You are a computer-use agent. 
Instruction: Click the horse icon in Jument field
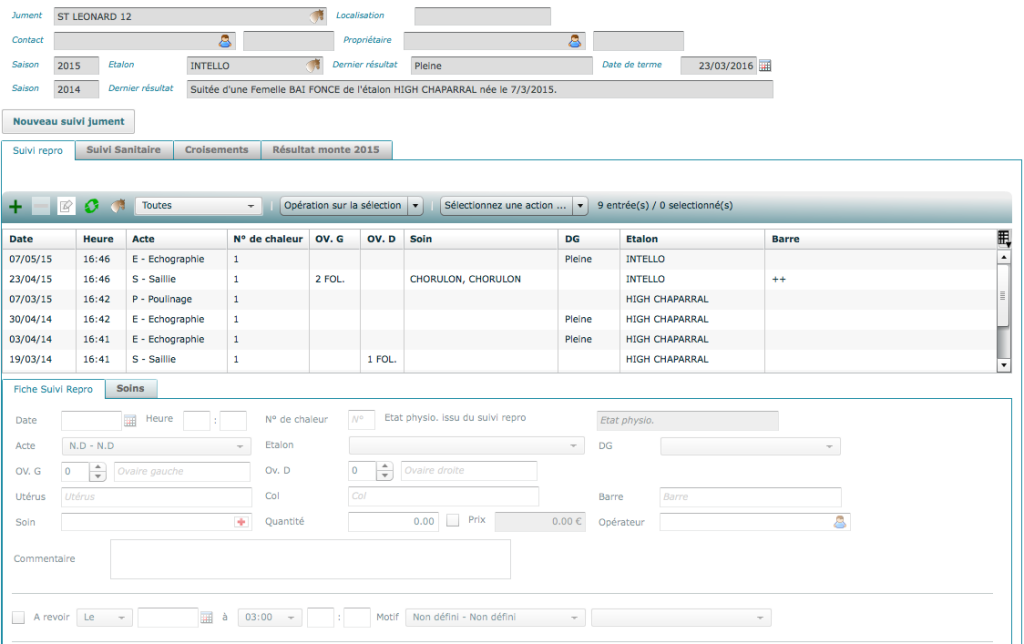click(x=317, y=16)
